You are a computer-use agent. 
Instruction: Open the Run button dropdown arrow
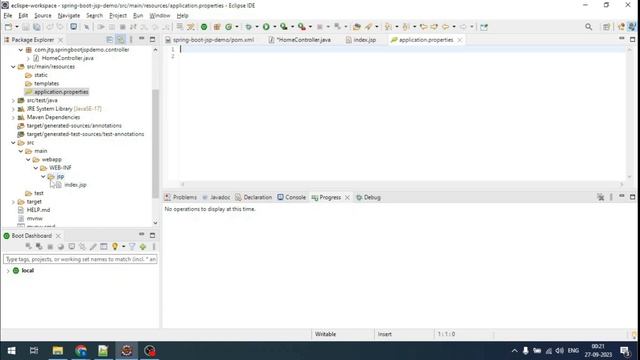pos(275,27)
